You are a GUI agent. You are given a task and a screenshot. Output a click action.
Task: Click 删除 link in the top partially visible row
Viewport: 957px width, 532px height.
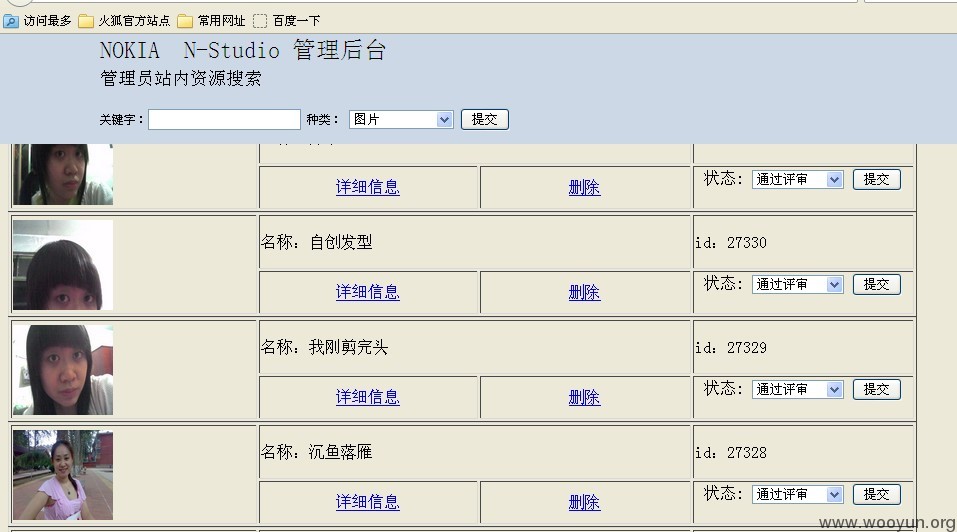point(584,187)
